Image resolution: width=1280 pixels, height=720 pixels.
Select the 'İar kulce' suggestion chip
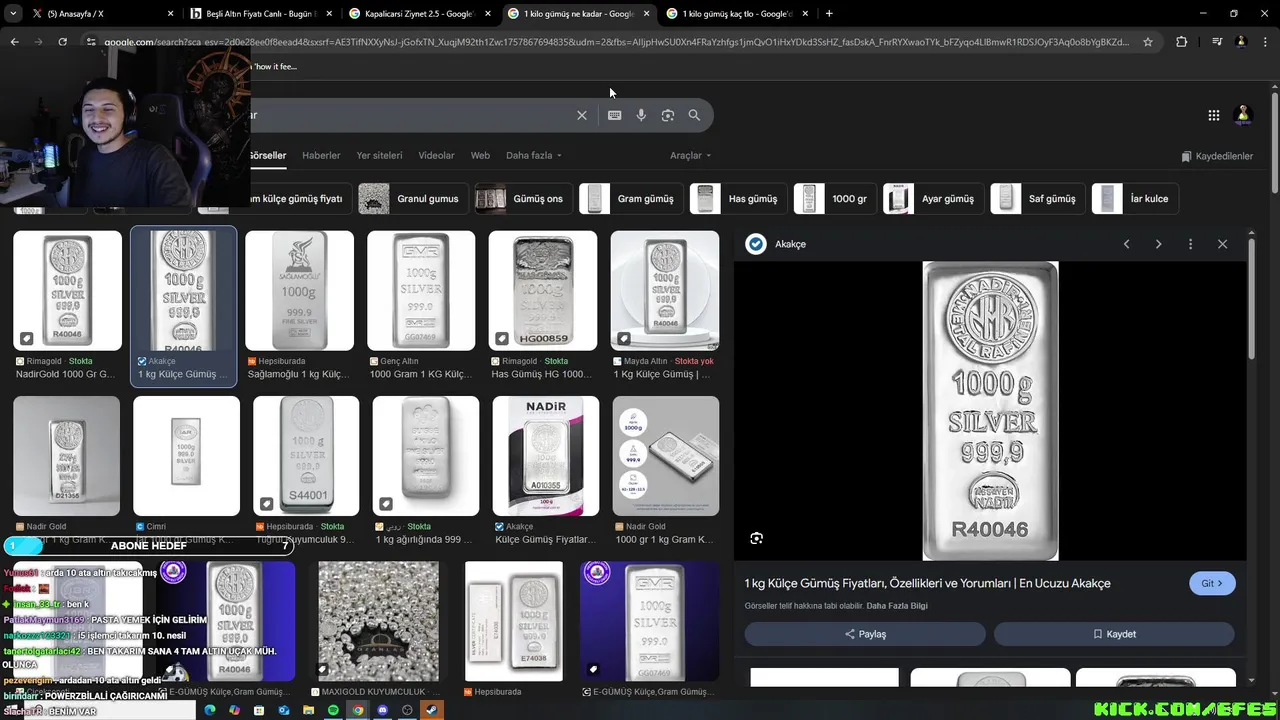(x=1135, y=199)
